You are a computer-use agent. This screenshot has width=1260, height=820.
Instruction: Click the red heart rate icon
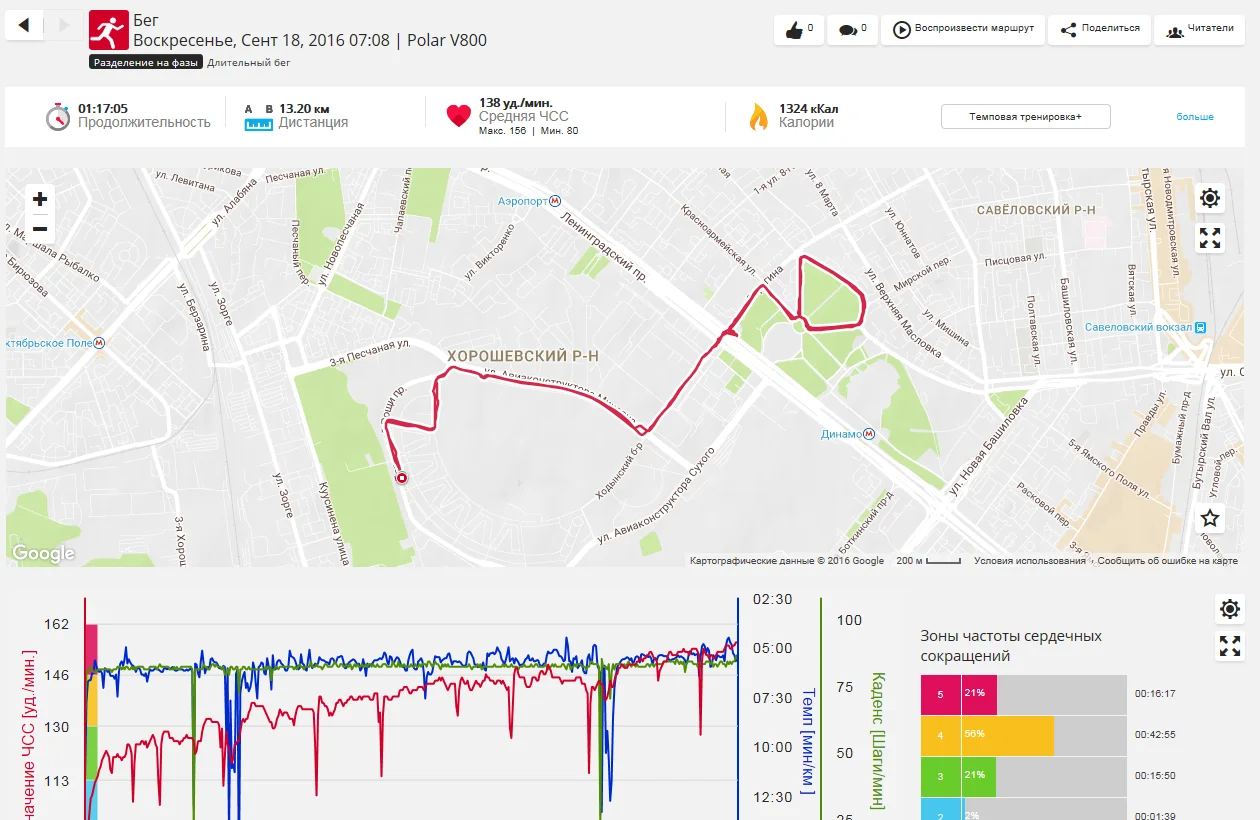(459, 115)
